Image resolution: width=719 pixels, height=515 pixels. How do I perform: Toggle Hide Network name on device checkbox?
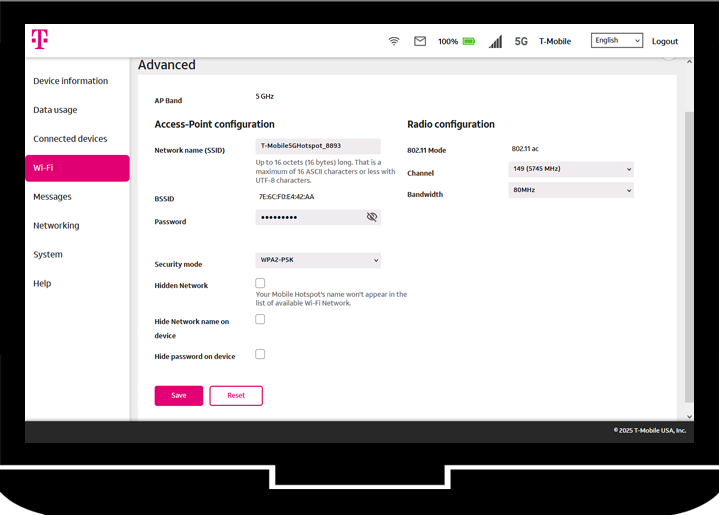pyautogui.click(x=260, y=320)
